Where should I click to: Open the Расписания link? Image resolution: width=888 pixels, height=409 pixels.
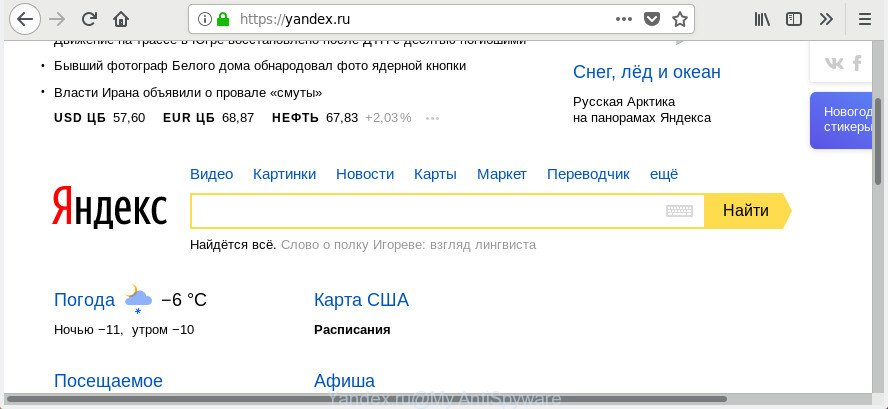point(352,330)
